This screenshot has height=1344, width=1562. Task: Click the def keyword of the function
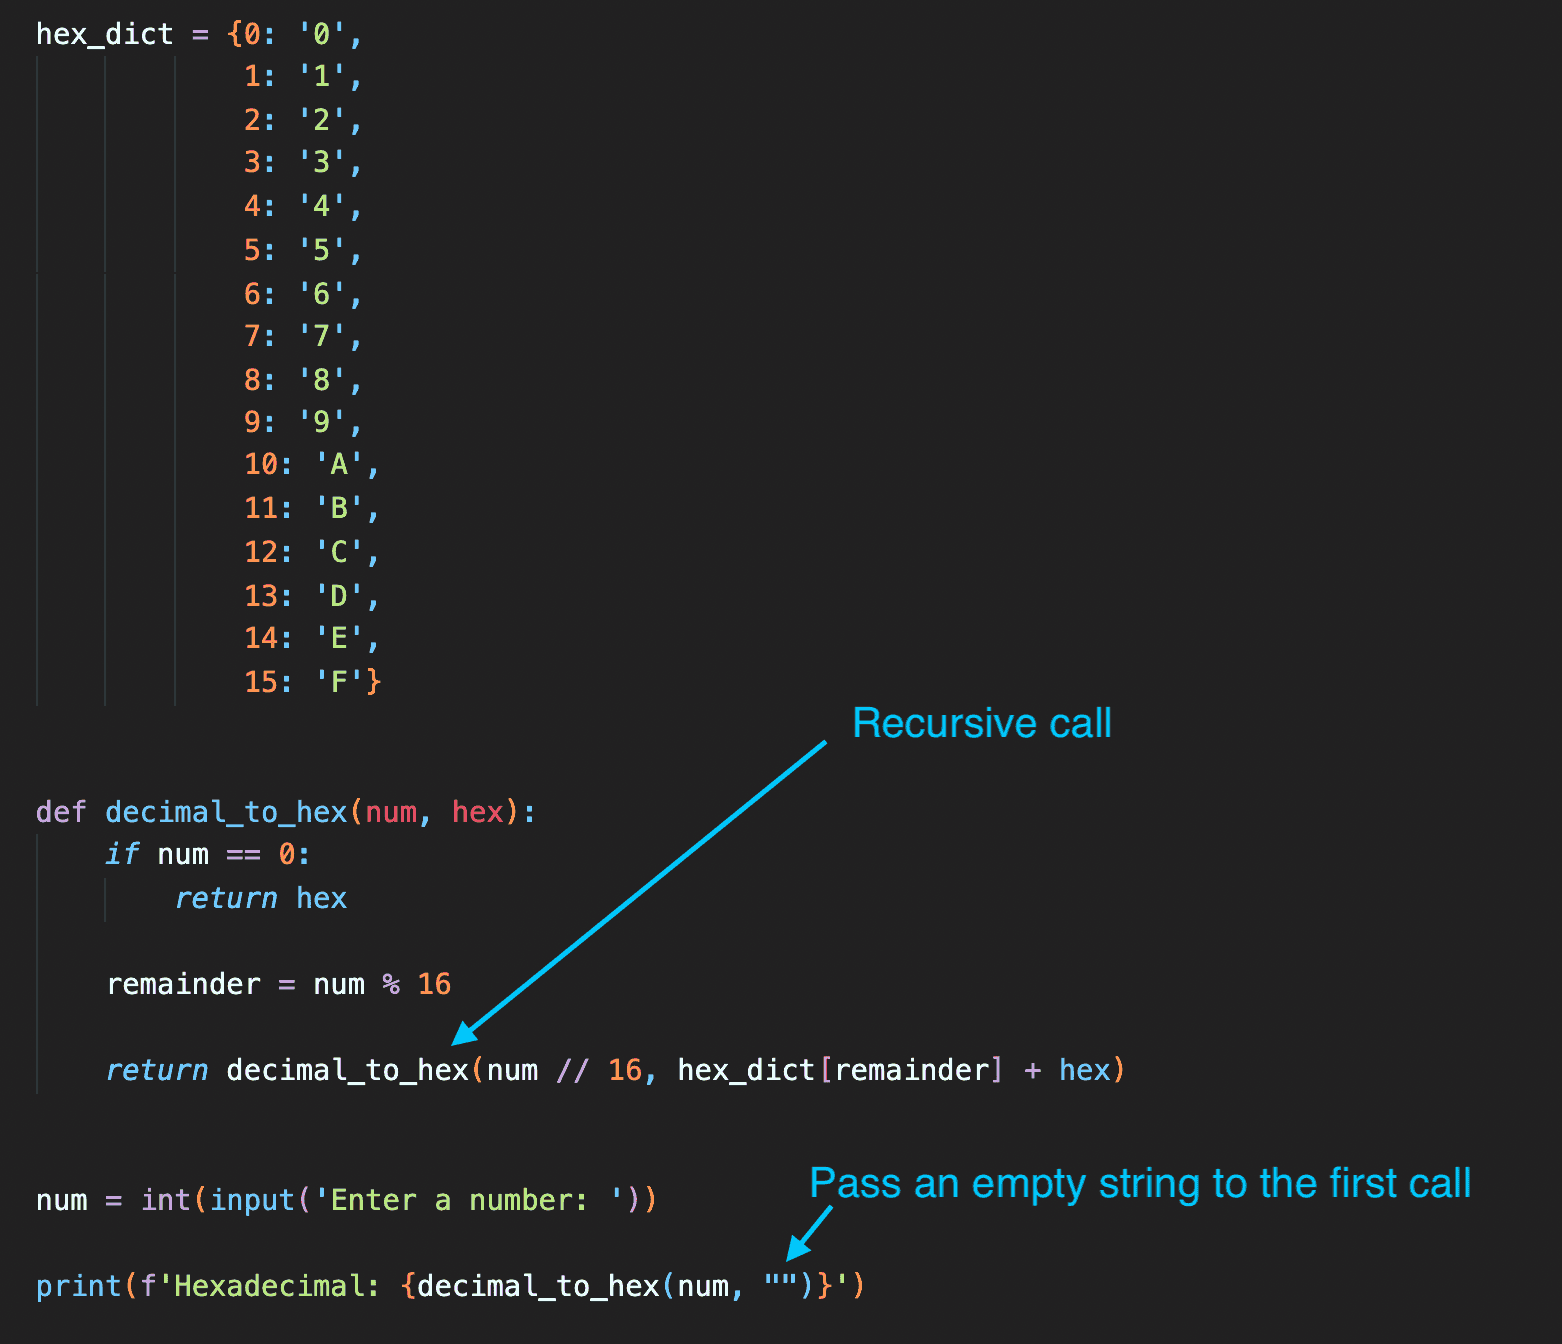point(62,812)
